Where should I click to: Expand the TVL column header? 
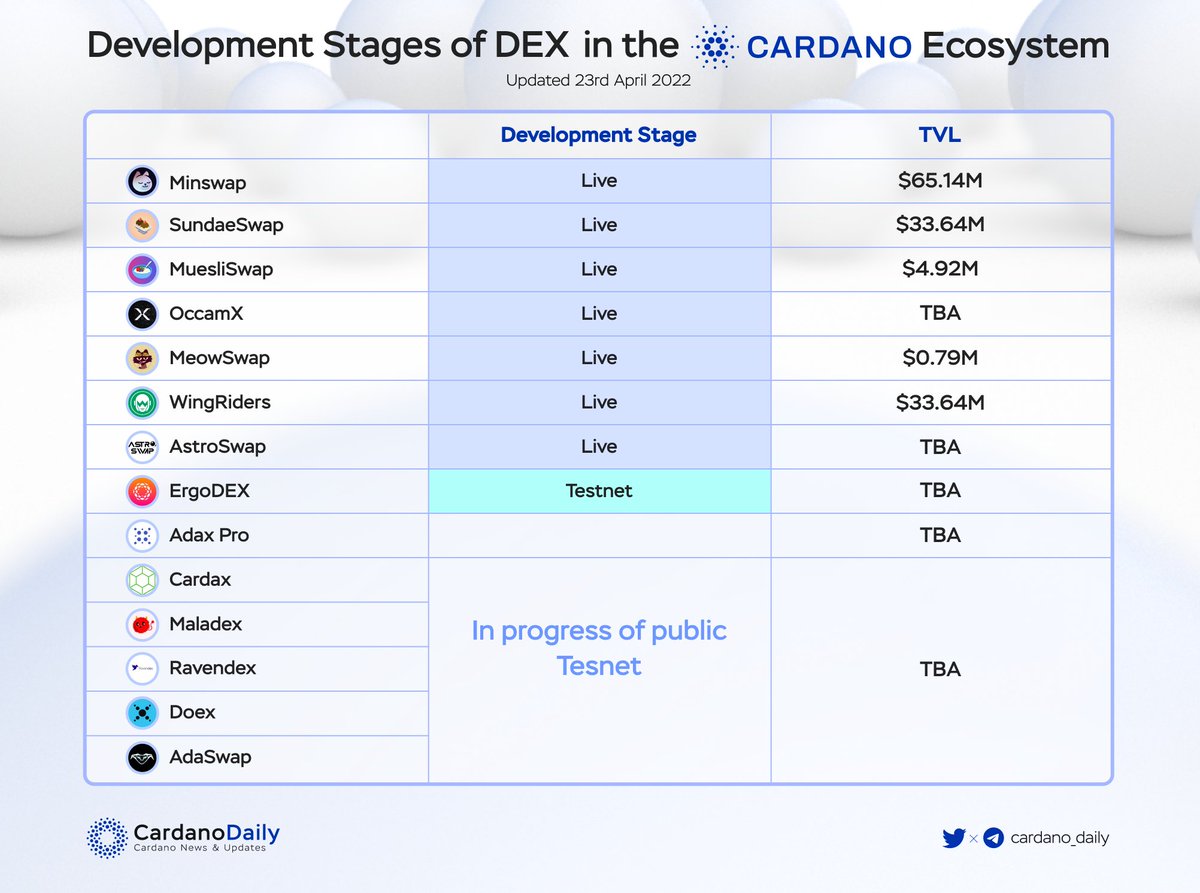940,135
